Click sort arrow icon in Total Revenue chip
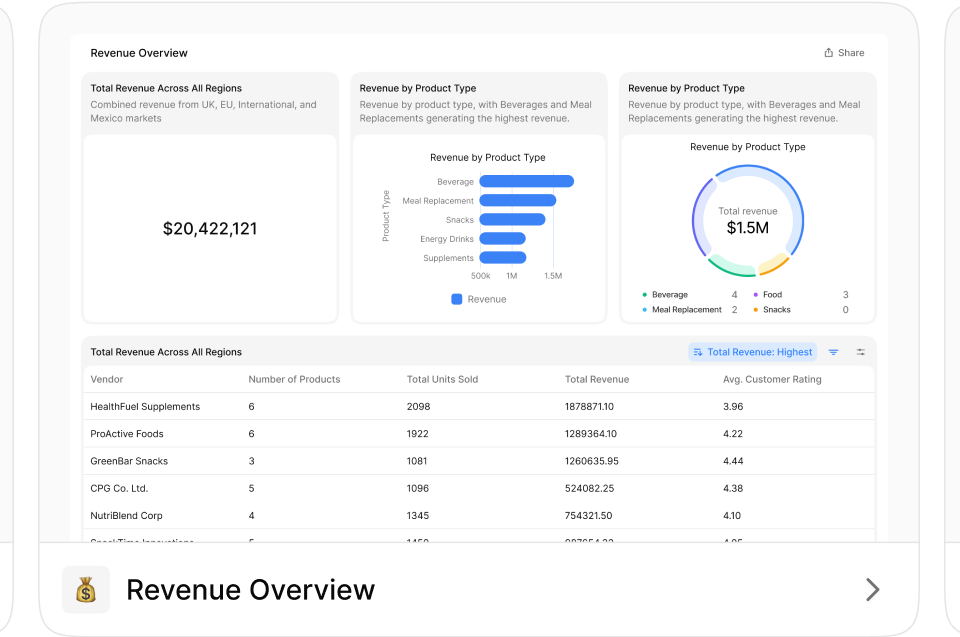 (x=697, y=352)
